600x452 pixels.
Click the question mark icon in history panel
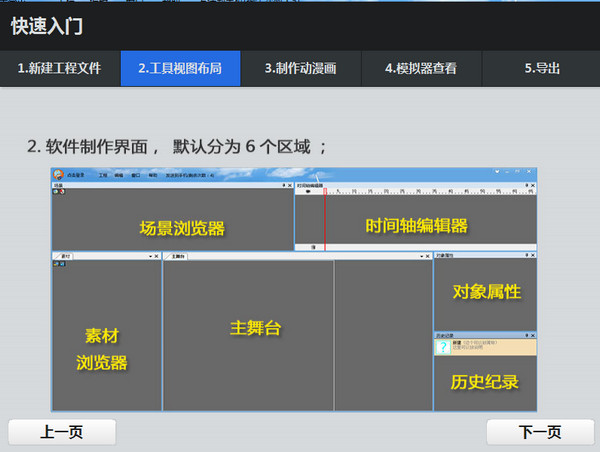click(x=442, y=348)
